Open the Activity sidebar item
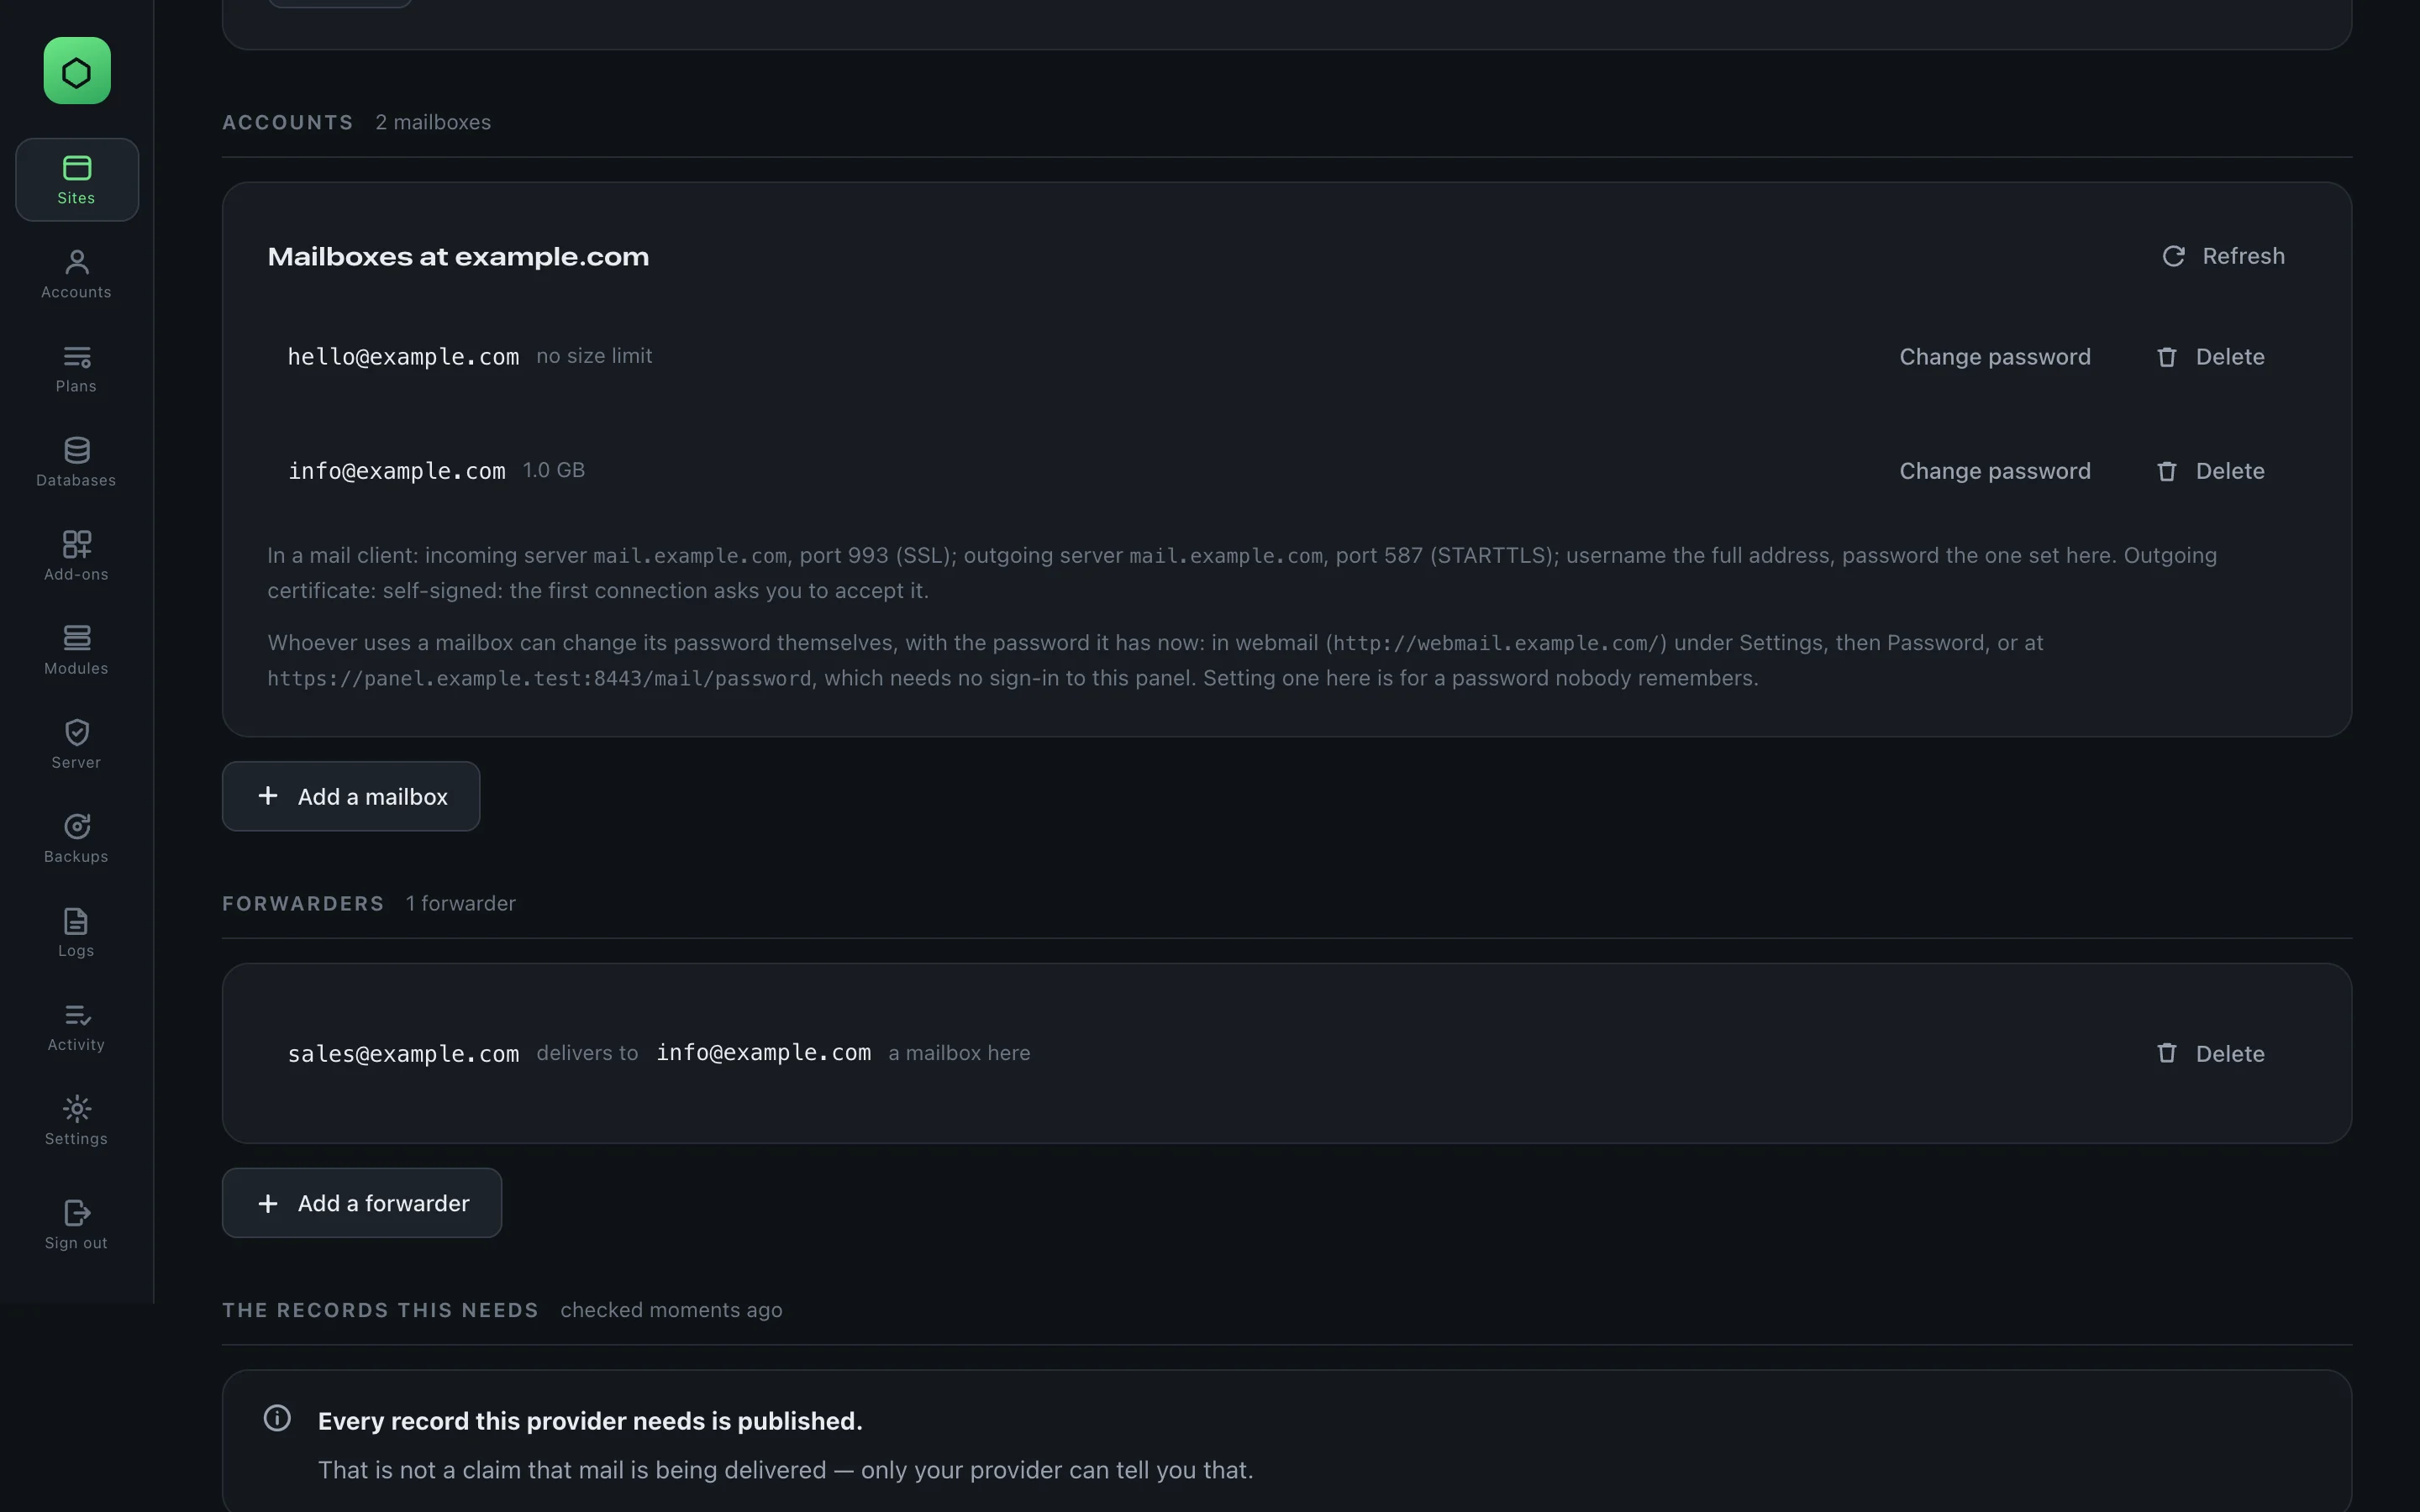This screenshot has width=2420, height=1512. click(77, 1026)
